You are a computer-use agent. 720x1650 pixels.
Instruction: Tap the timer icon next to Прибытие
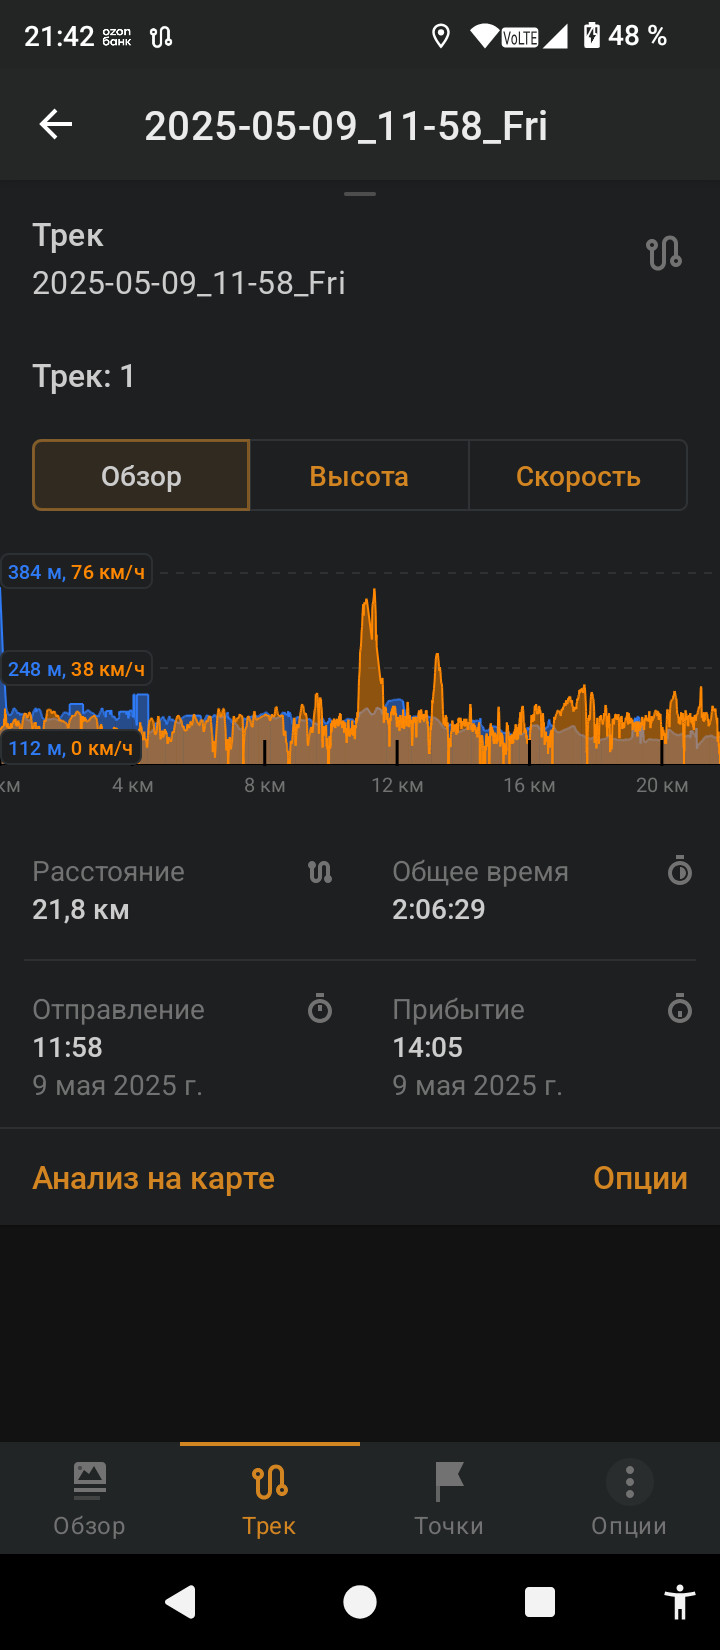[x=680, y=1008]
